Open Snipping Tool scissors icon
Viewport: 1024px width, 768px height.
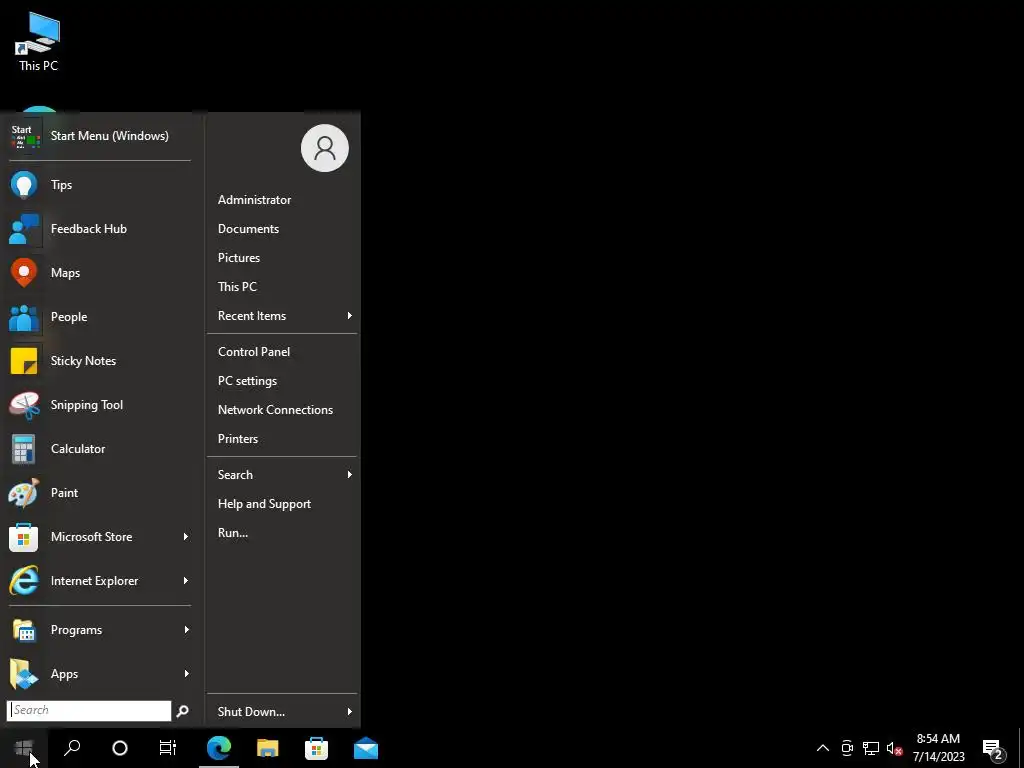[24, 405]
